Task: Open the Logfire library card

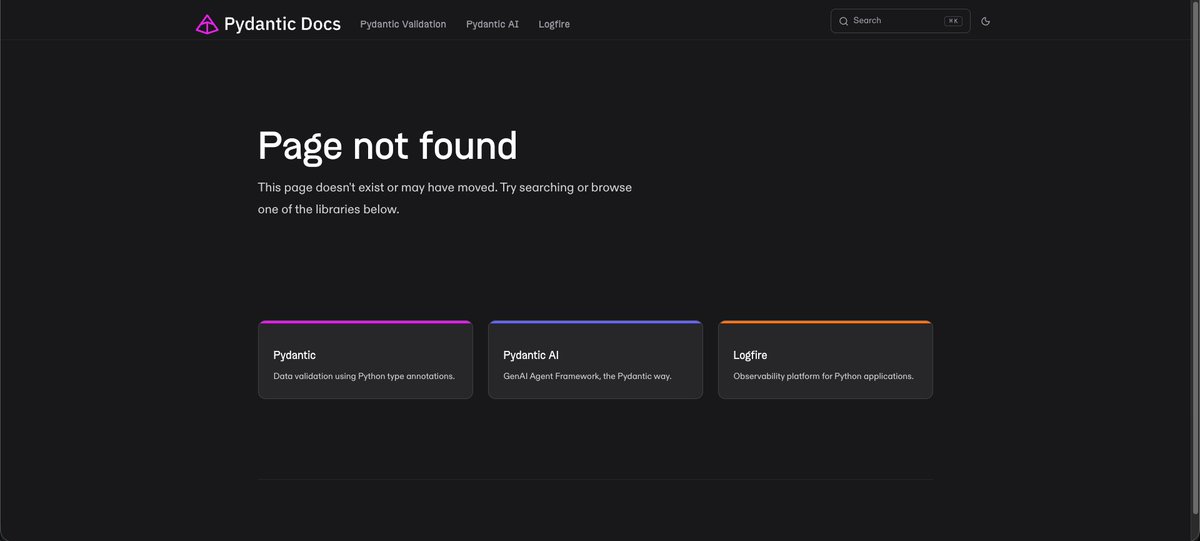Action: pos(825,360)
